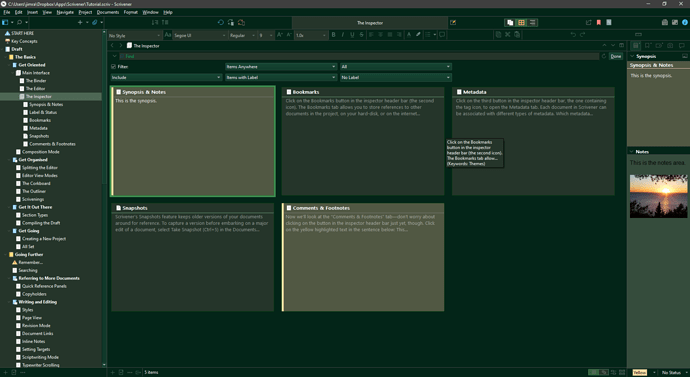Select START HERE in the binder
The height and width of the screenshot is (377, 690).
coord(22,33)
